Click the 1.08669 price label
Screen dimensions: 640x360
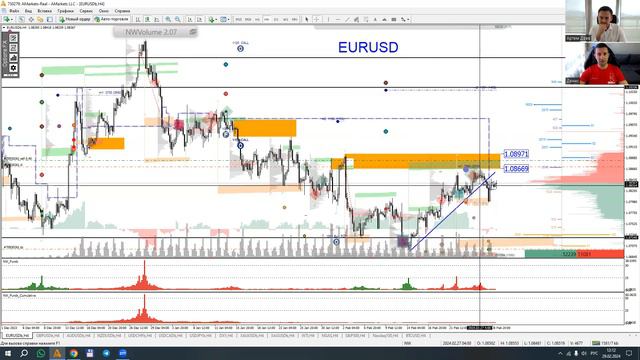coord(516,168)
